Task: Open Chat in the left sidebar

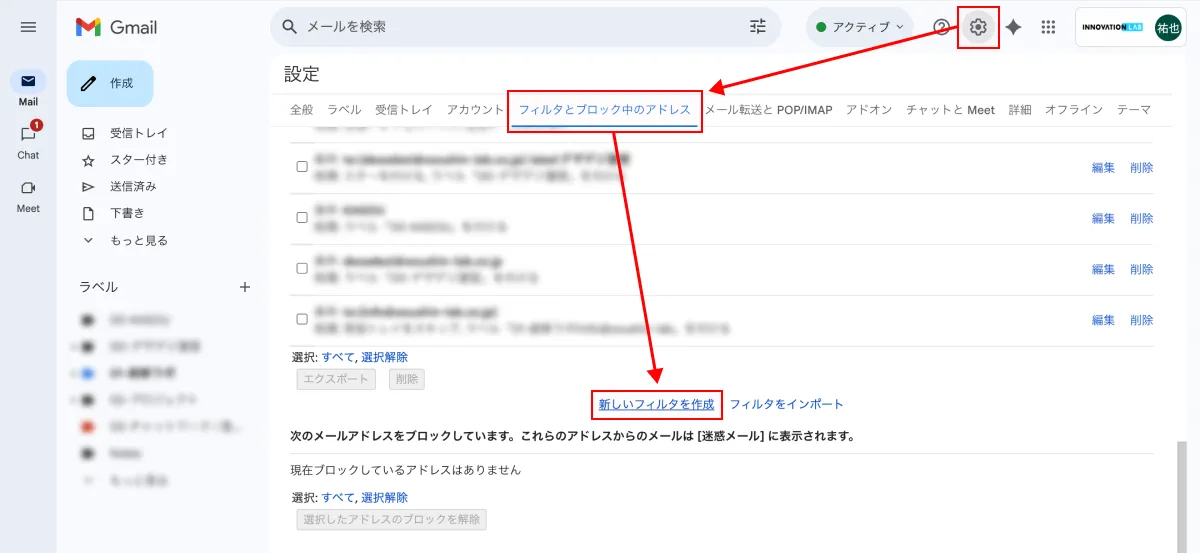Action: [28, 141]
